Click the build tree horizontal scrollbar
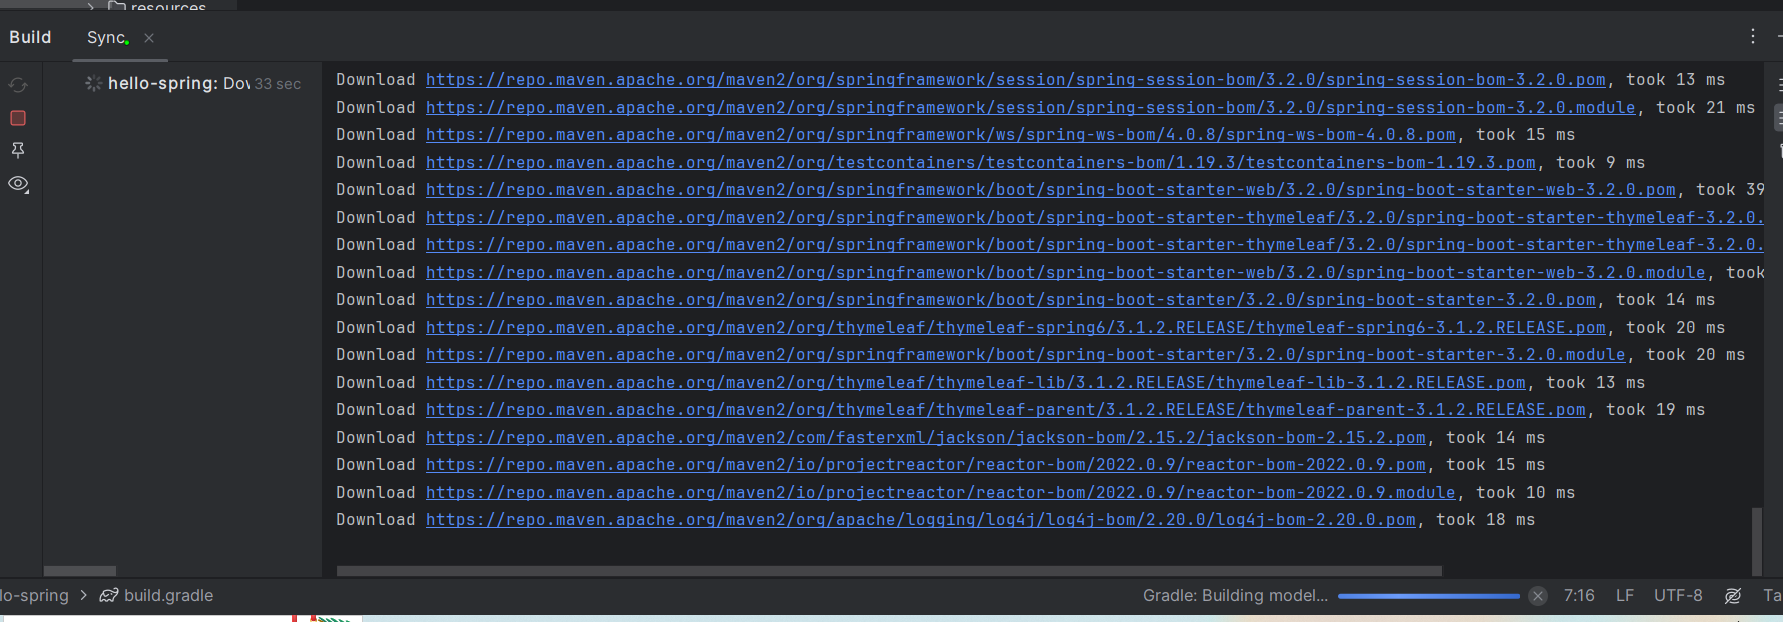Viewport: 1783px width, 622px height. 80,571
